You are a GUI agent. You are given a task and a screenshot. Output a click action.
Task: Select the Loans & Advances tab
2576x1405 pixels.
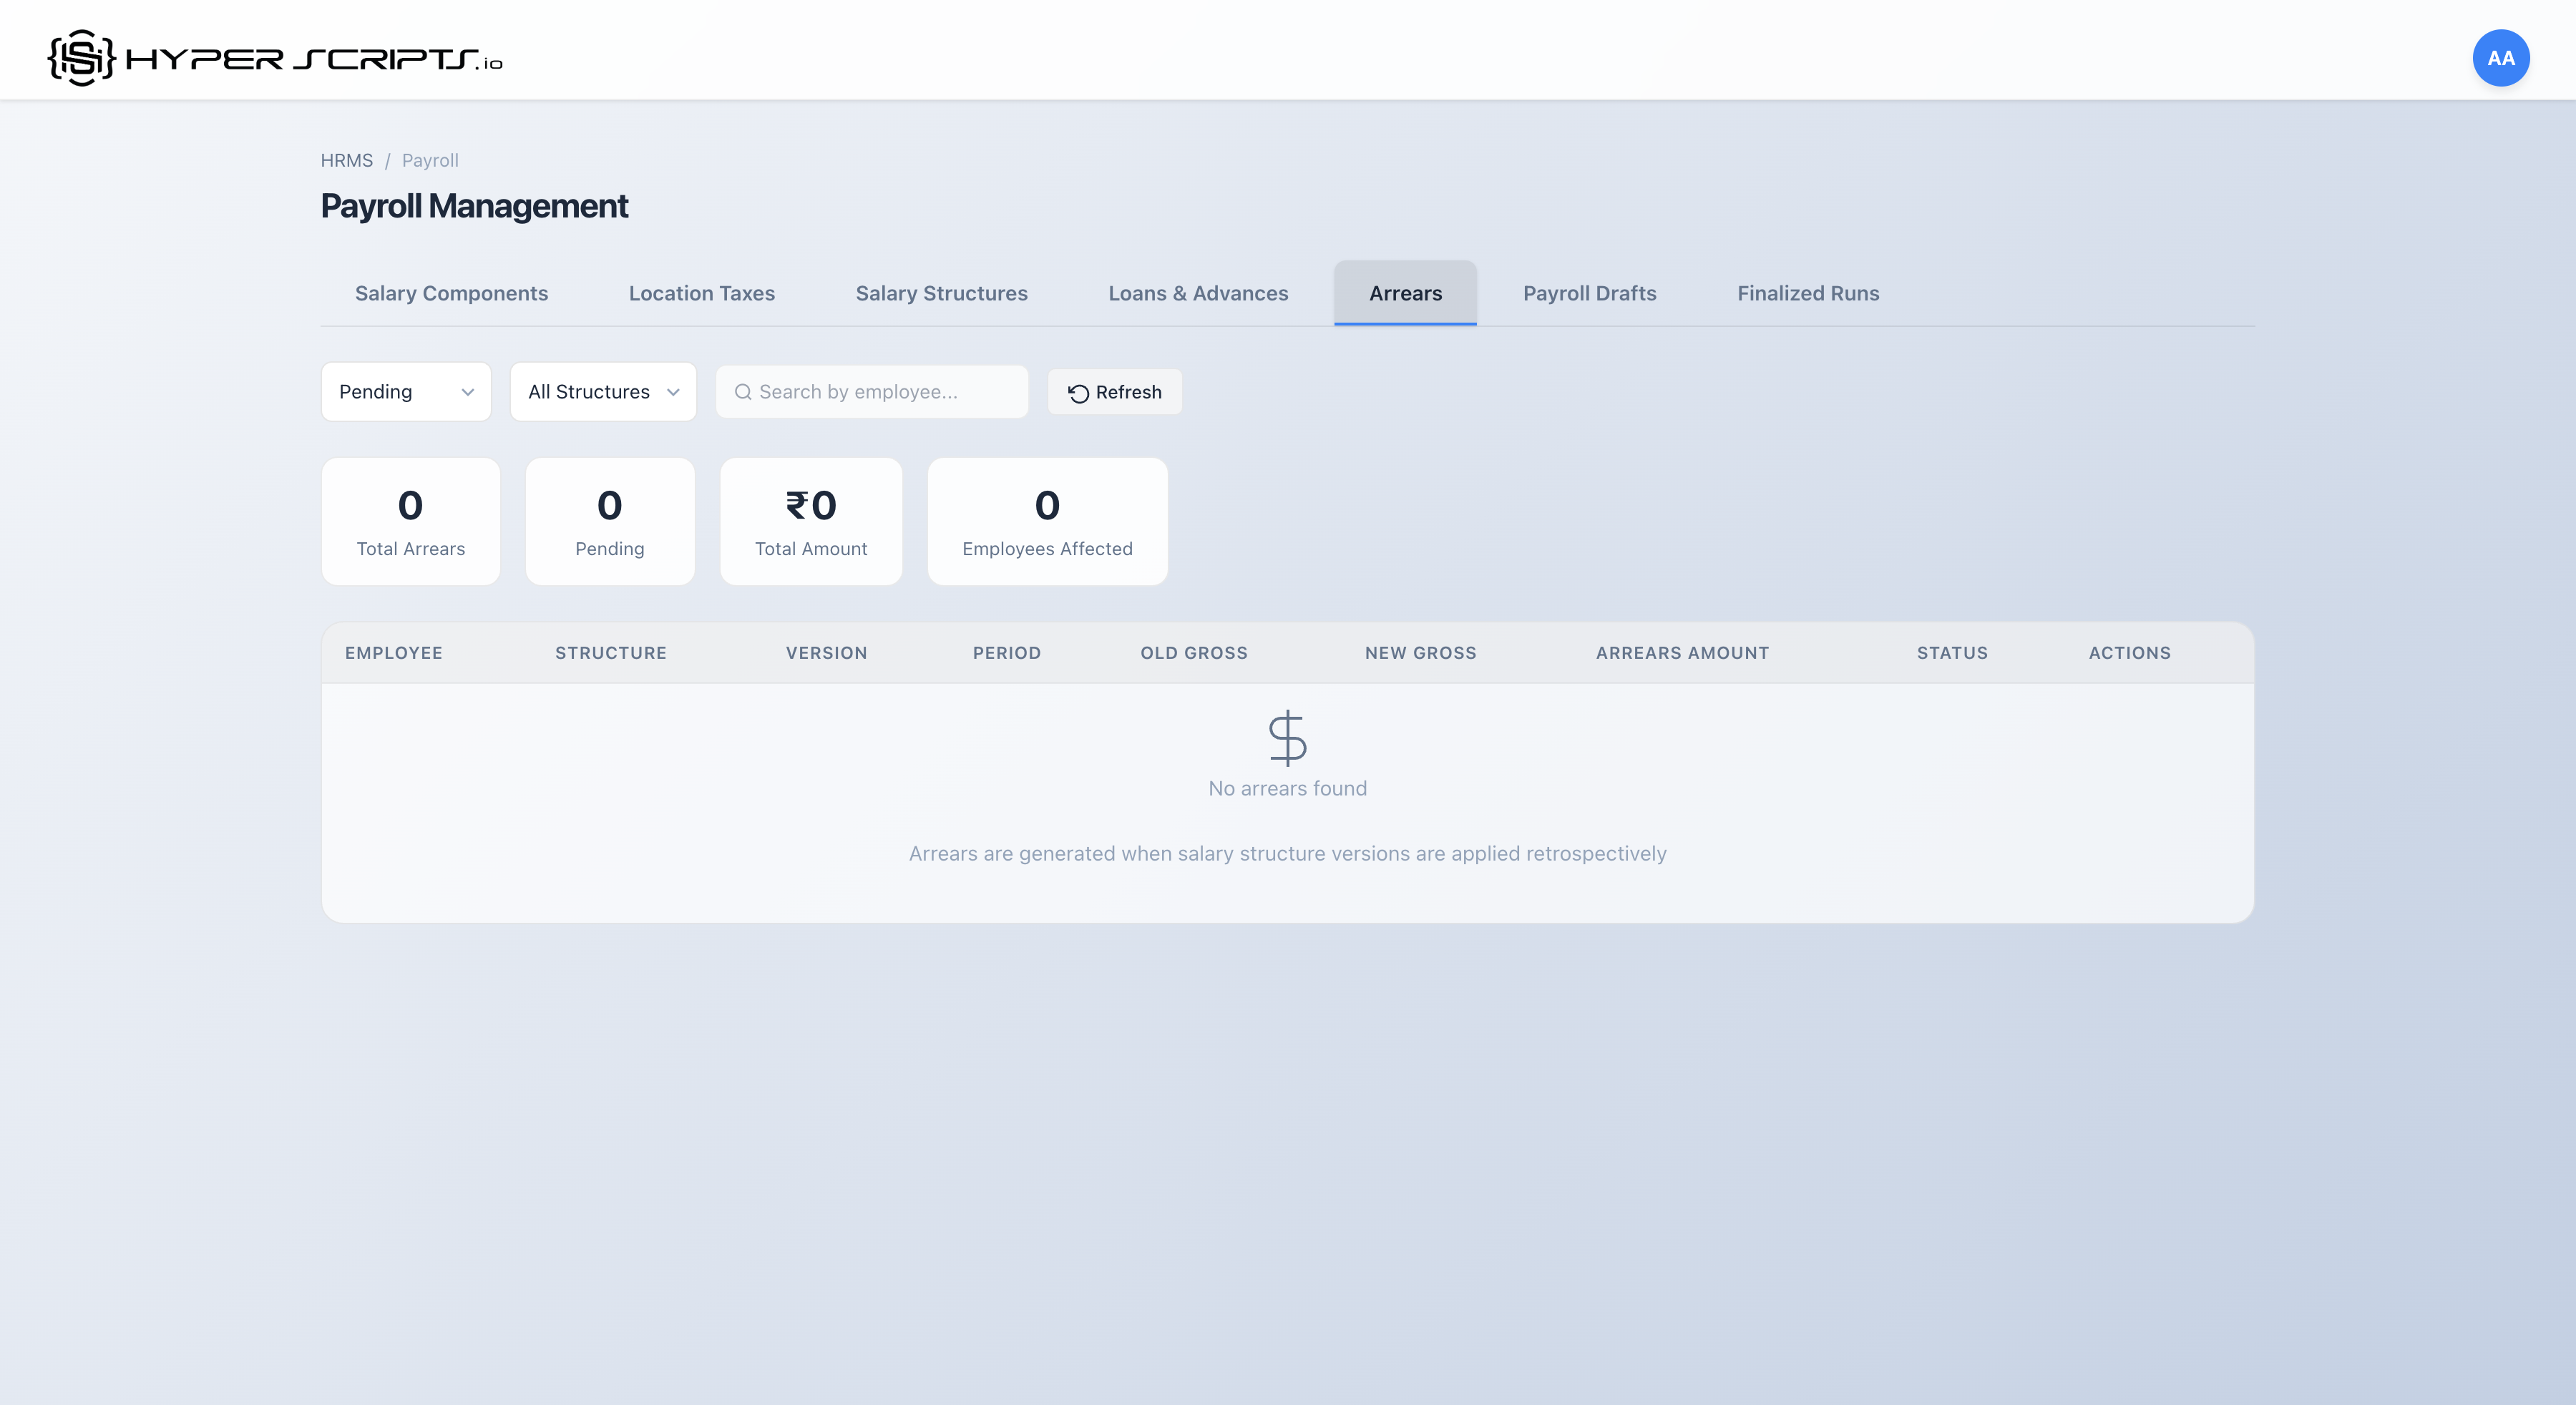(x=1198, y=294)
